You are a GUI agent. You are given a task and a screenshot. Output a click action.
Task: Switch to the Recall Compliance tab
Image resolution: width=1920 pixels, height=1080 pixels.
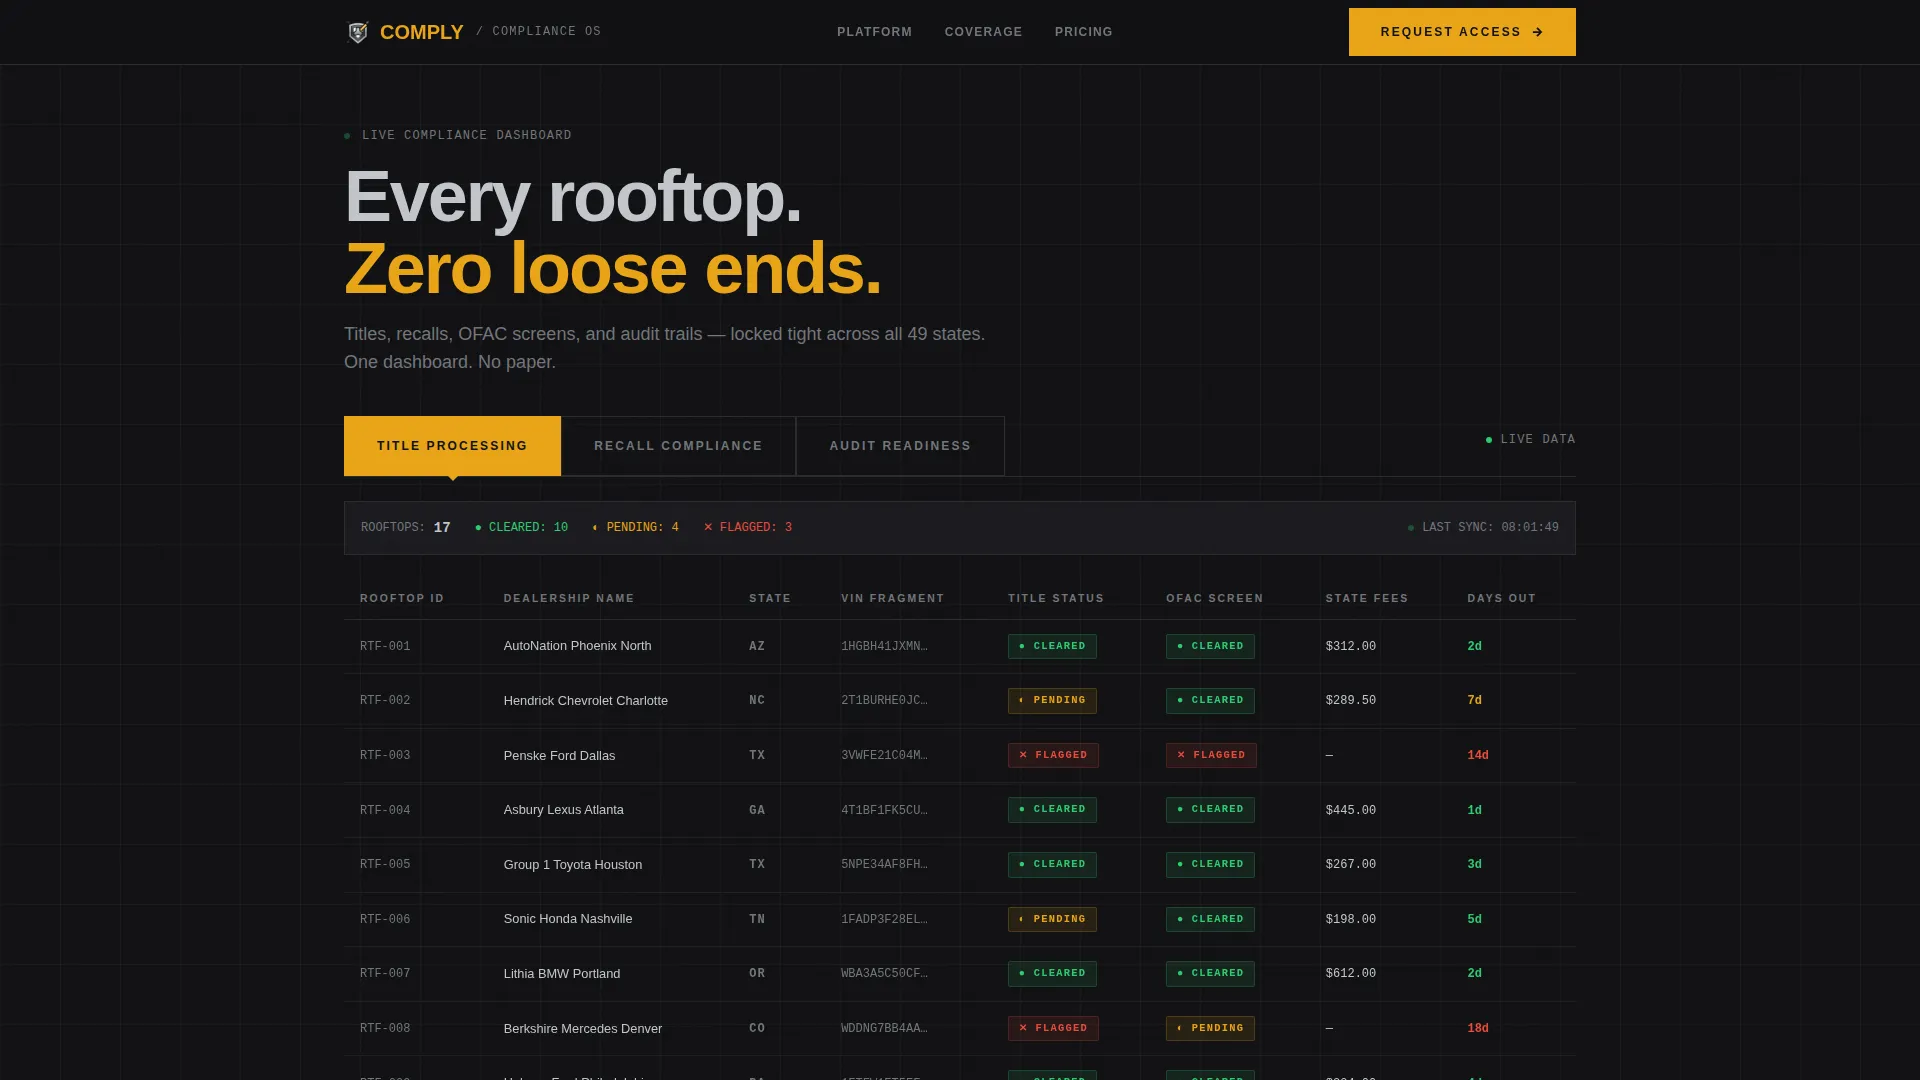(x=678, y=446)
